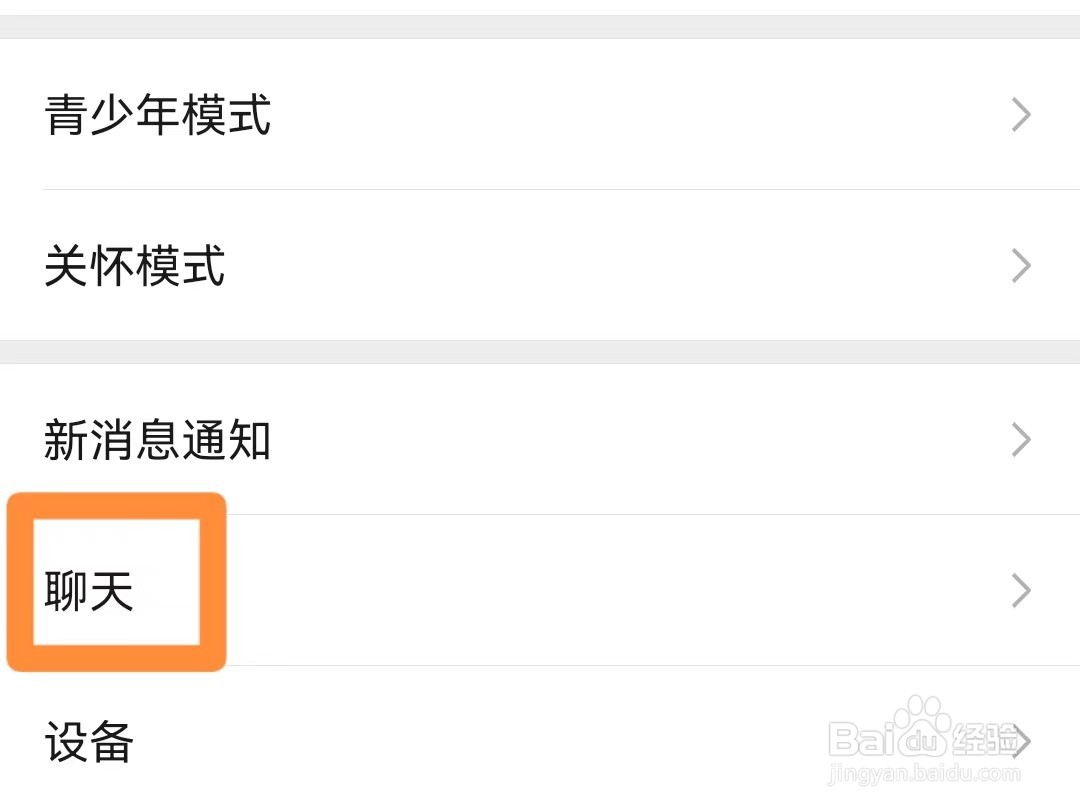Select the Chats settings chevron icon
Image resolution: width=1080 pixels, height=810 pixels.
[1021, 590]
